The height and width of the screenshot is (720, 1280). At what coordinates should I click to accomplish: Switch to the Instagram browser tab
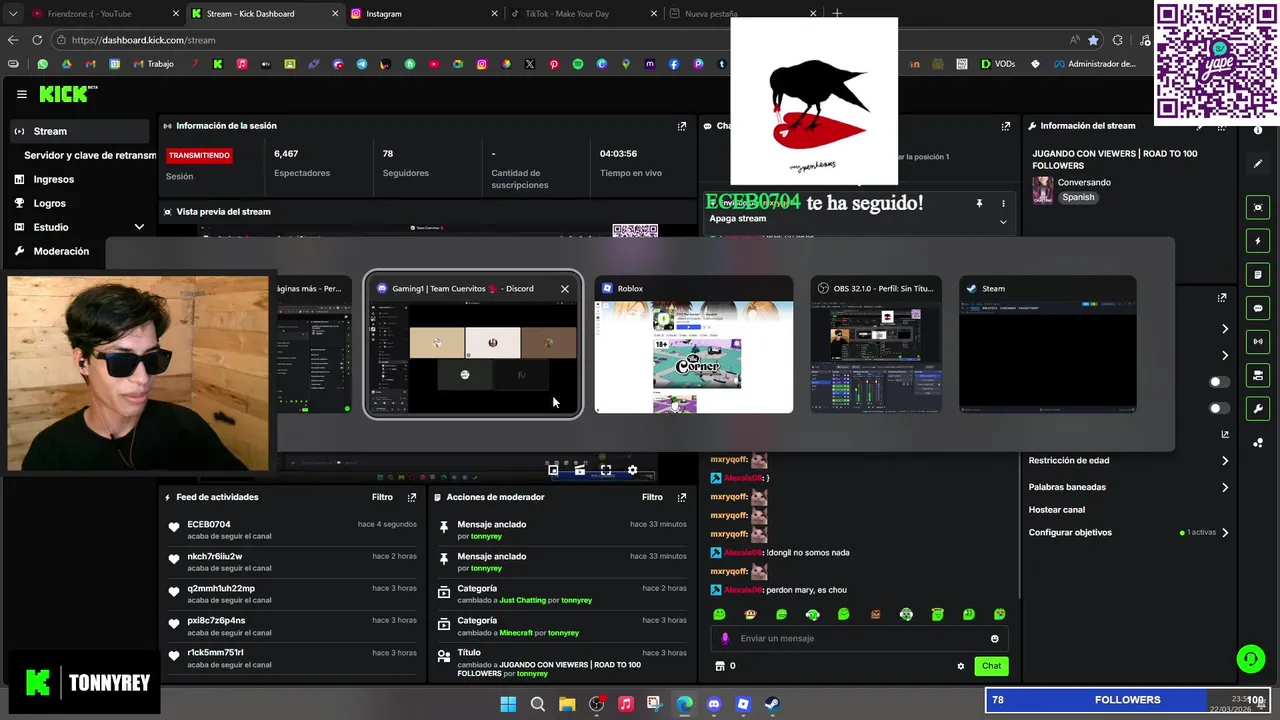pyautogui.click(x=423, y=14)
